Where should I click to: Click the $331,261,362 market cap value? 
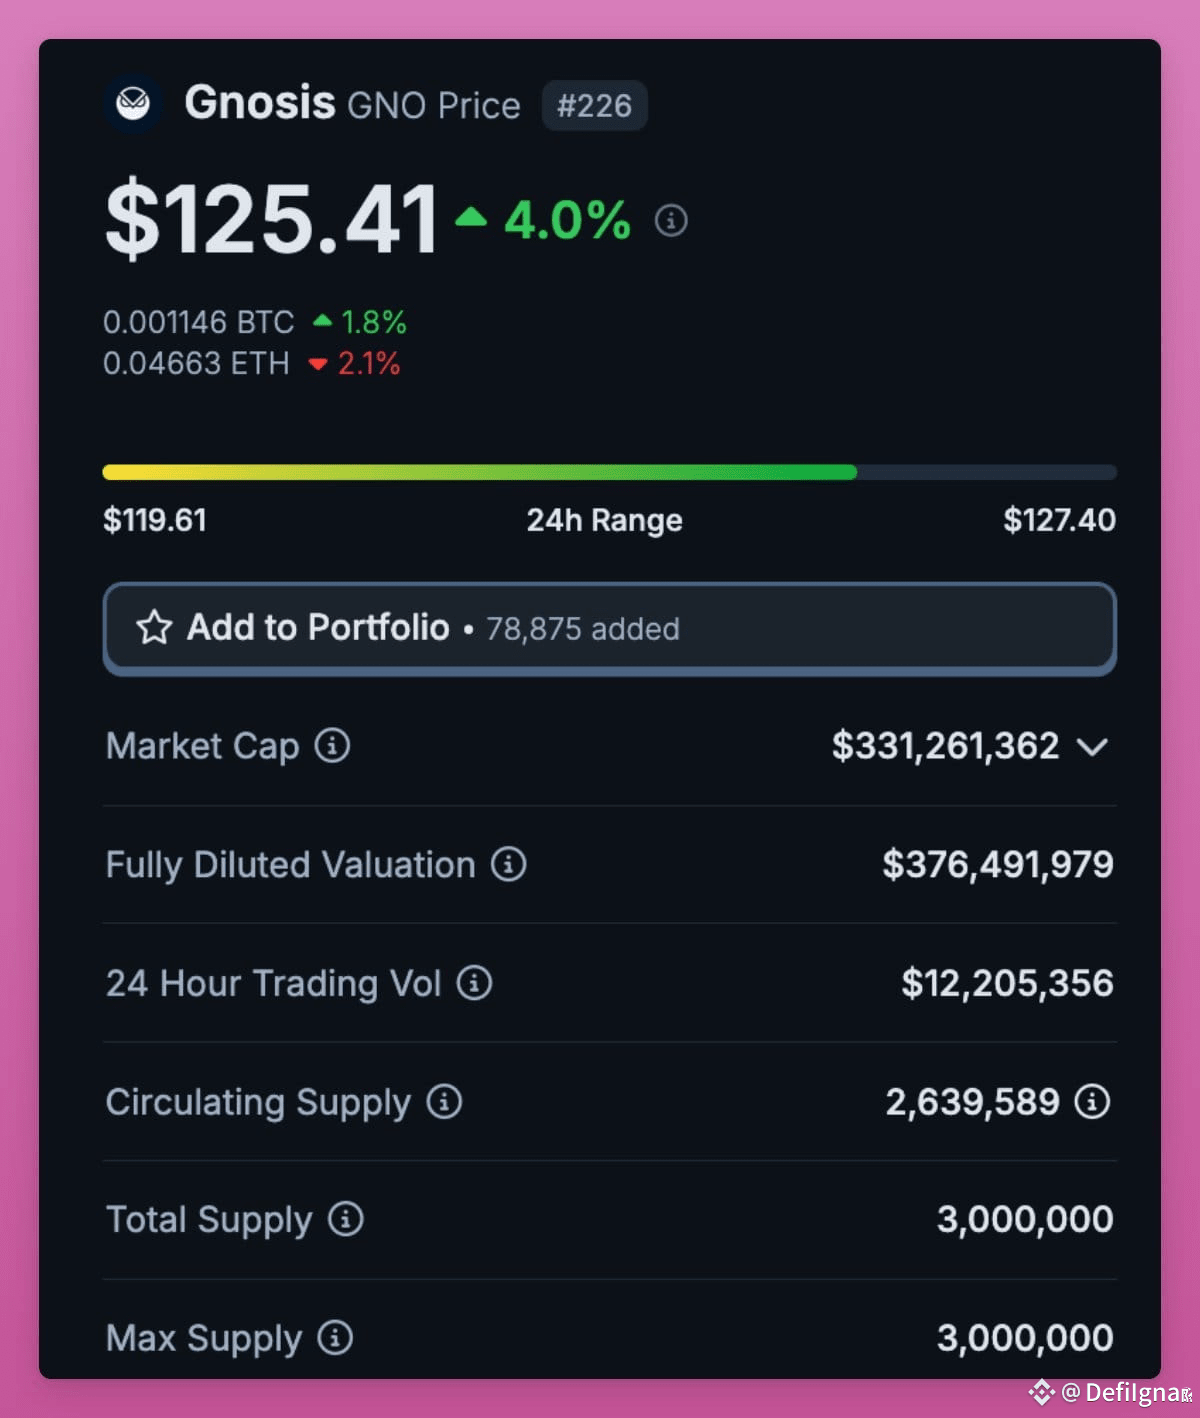click(945, 746)
